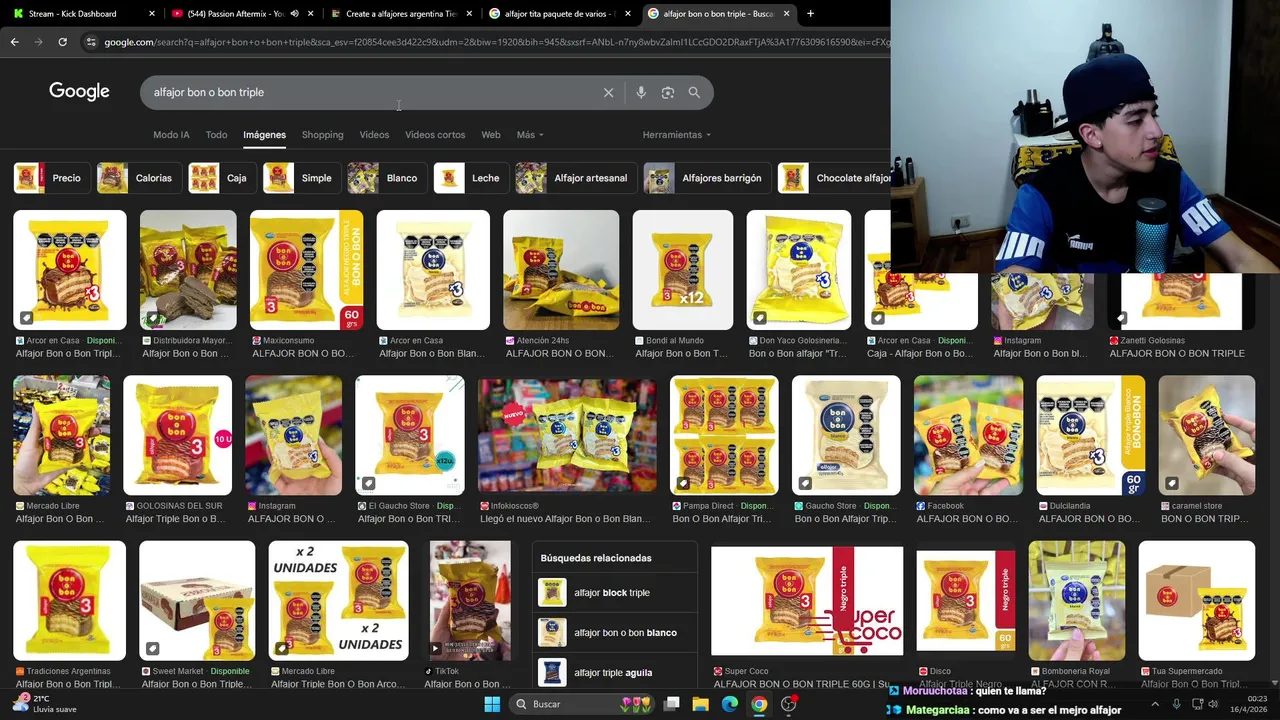Start voice search with the microphone icon

pyautogui.click(x=641, y=92)
